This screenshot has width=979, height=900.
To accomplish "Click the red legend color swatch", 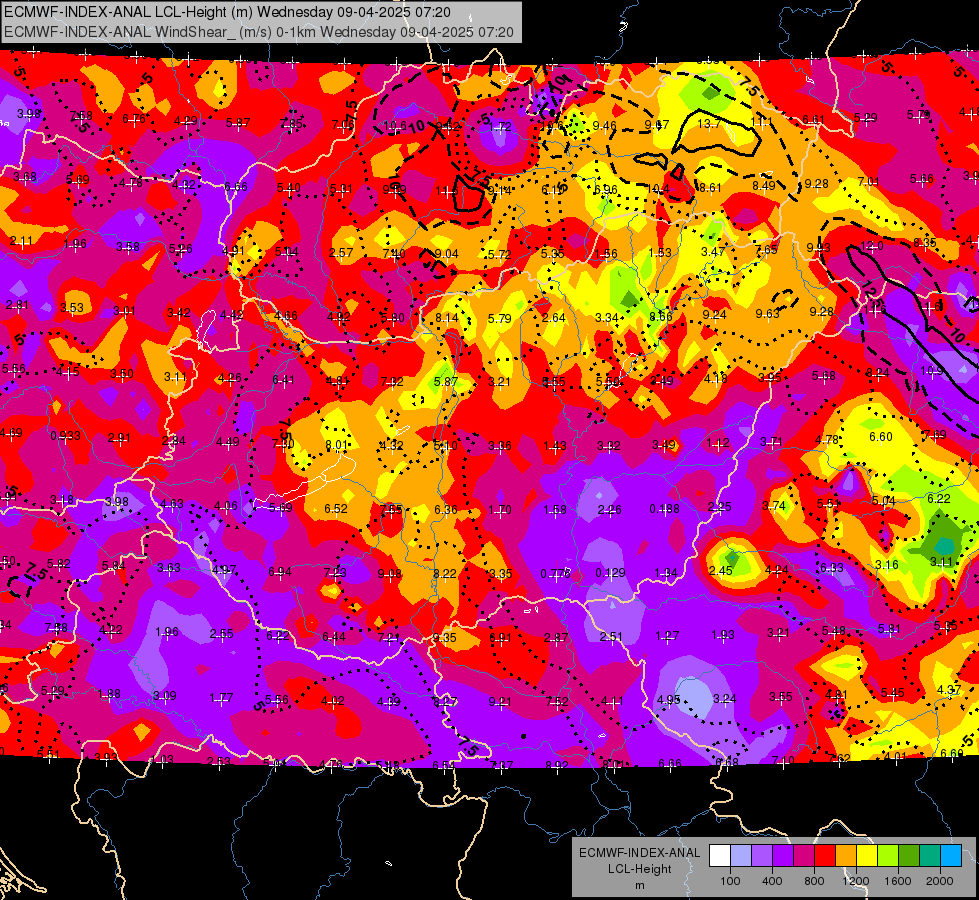I will 825,856.
